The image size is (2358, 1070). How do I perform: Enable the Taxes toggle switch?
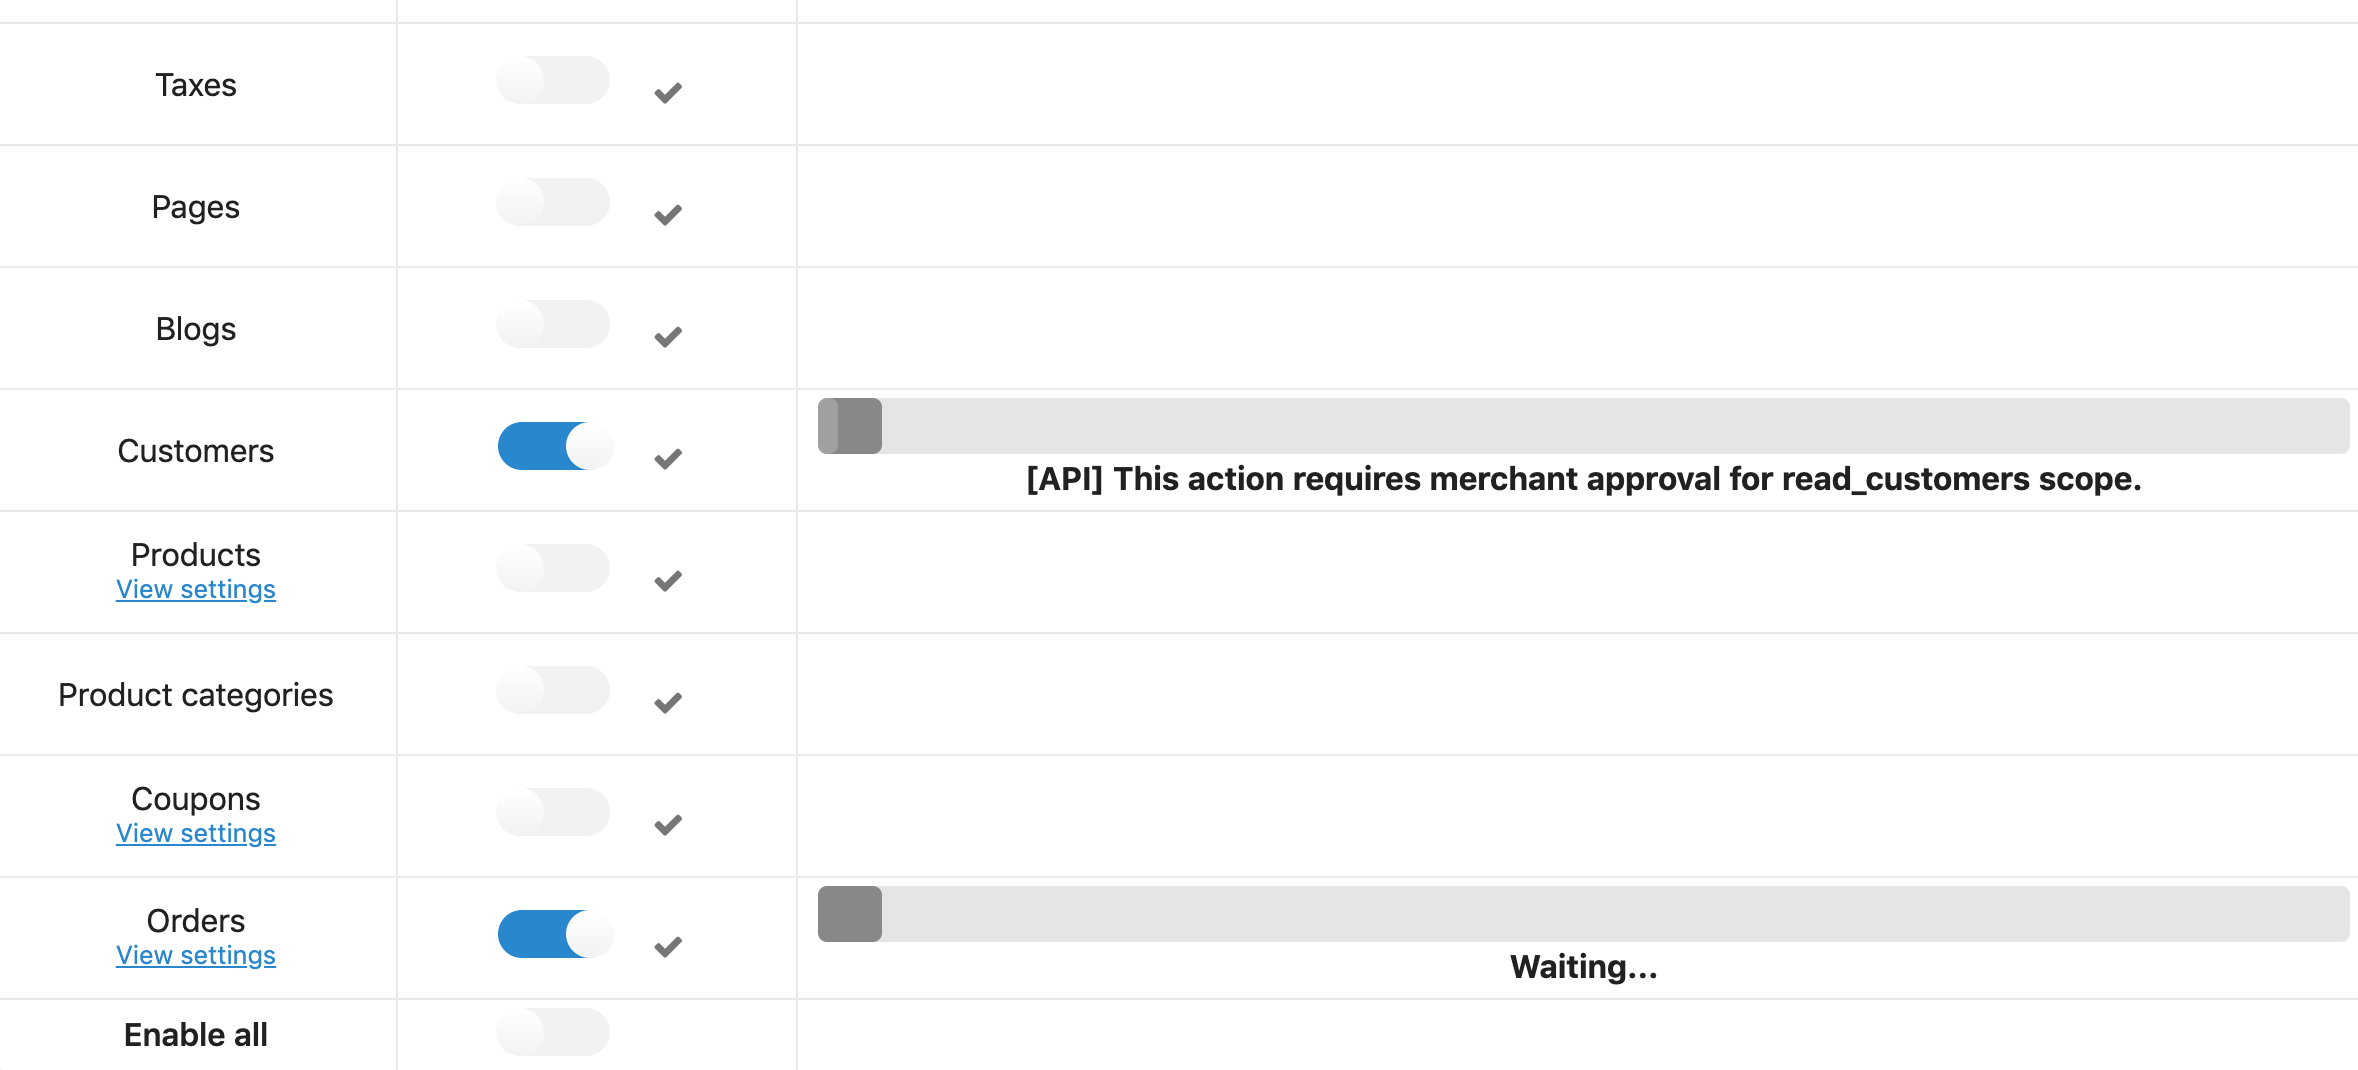(x=553, y=80)
